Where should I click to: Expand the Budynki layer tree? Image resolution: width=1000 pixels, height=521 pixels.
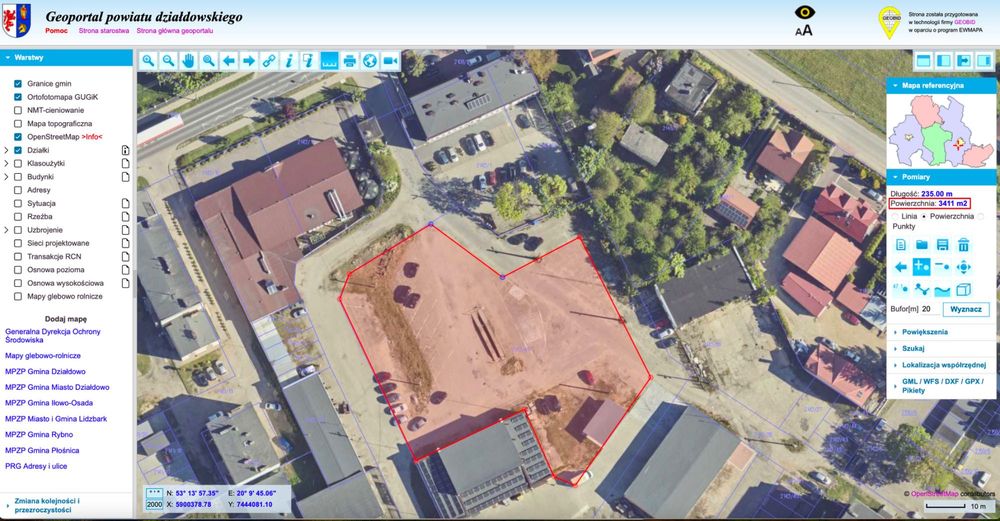tap(6, 177)
